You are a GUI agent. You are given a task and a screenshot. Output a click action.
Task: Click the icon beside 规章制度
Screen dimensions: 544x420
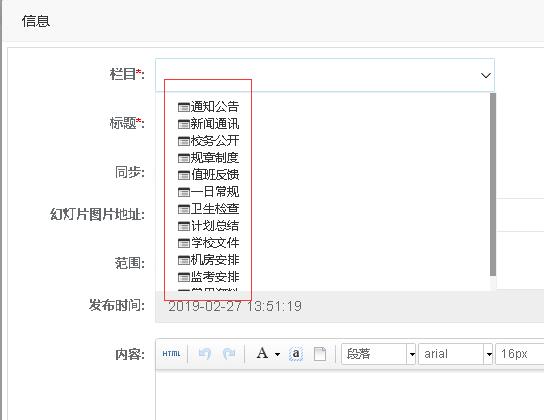(184, 158)
